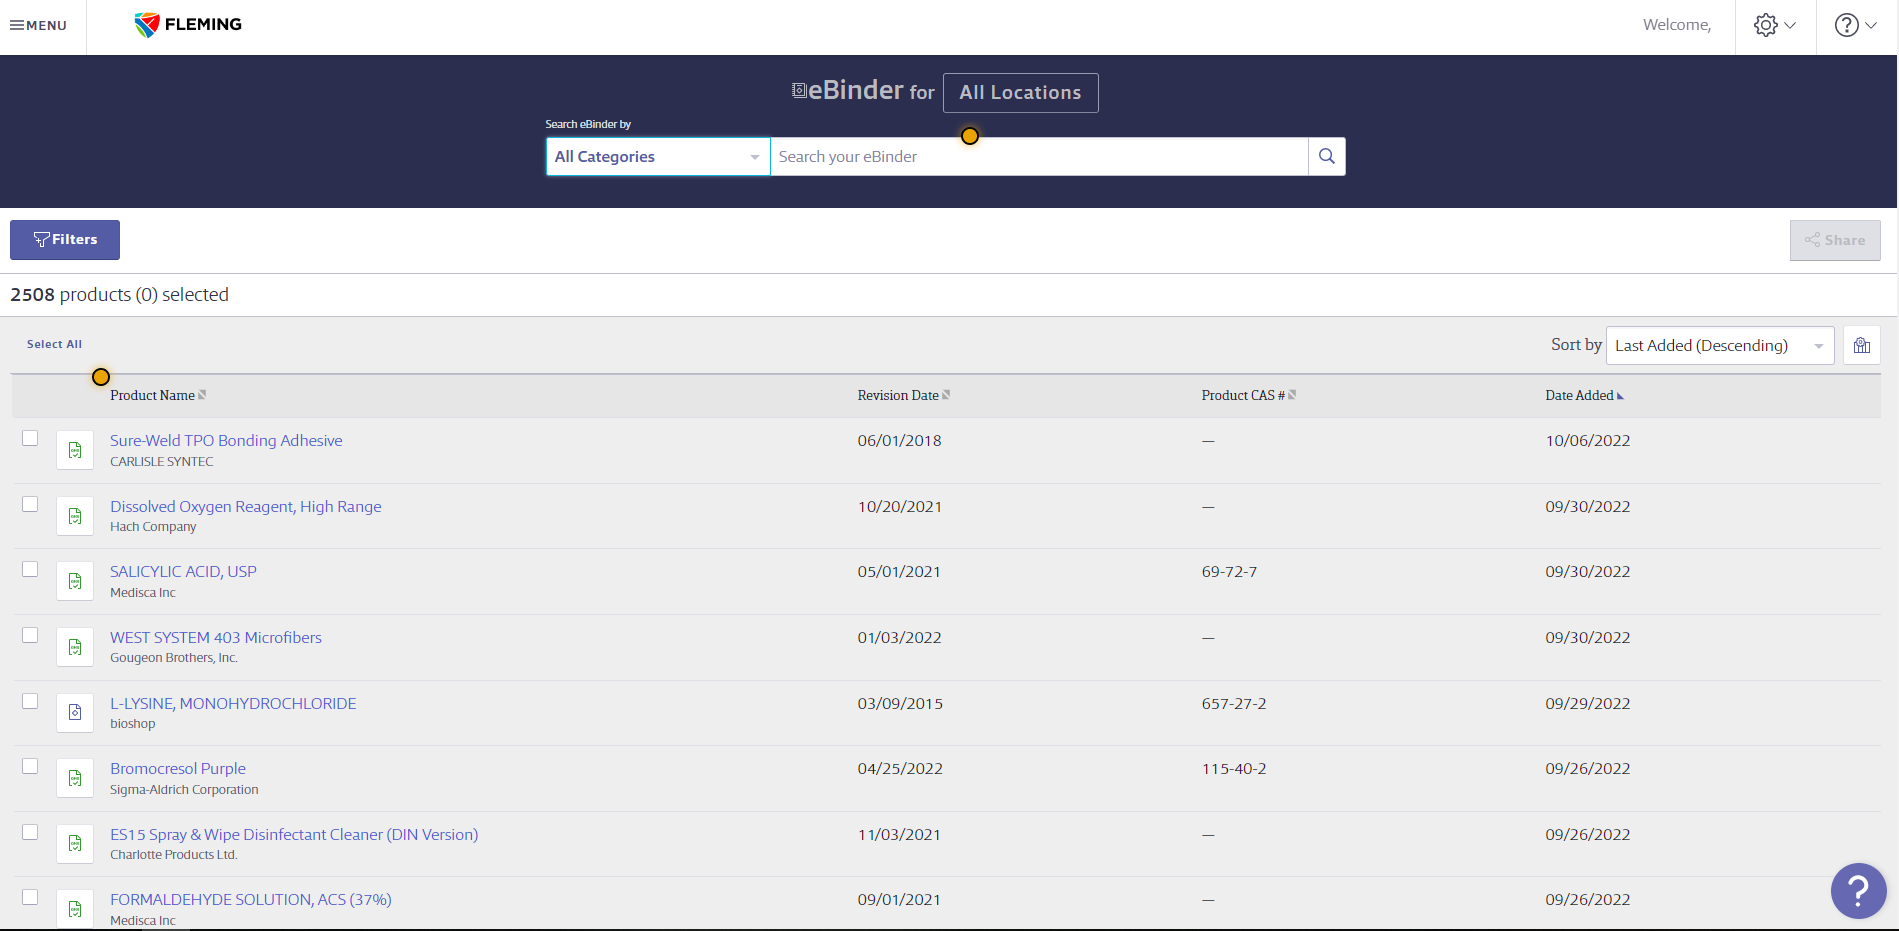The image size is (1899, 931).
Task: Open the hamburger MENU
Action: click(x=39, y=26)
